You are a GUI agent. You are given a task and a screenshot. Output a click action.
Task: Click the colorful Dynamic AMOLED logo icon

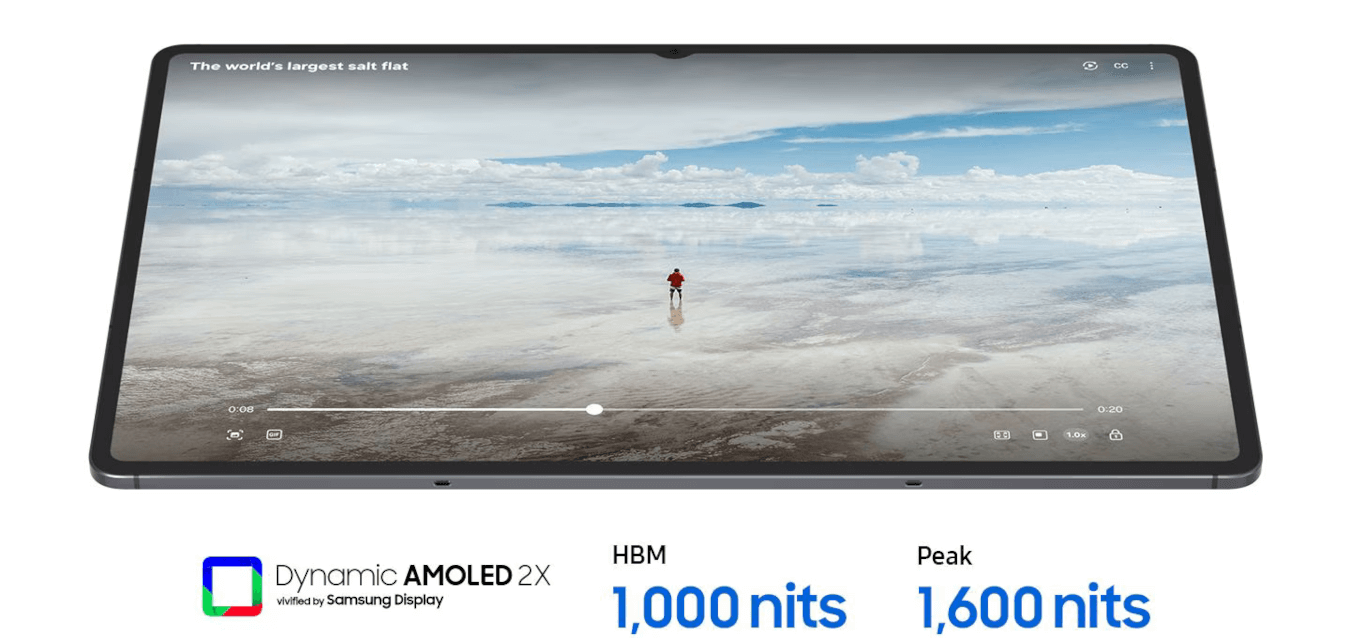tap(232, 586)
